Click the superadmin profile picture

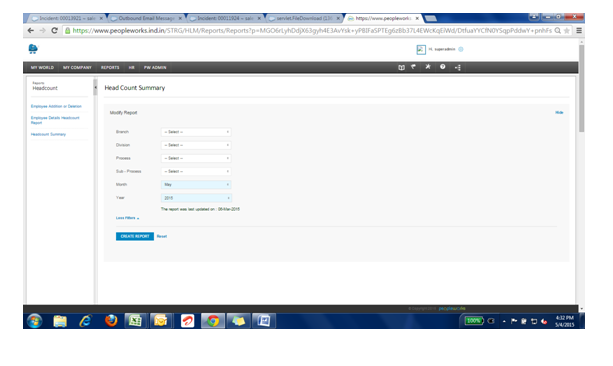pyautogui.click(x=421, y=50)
